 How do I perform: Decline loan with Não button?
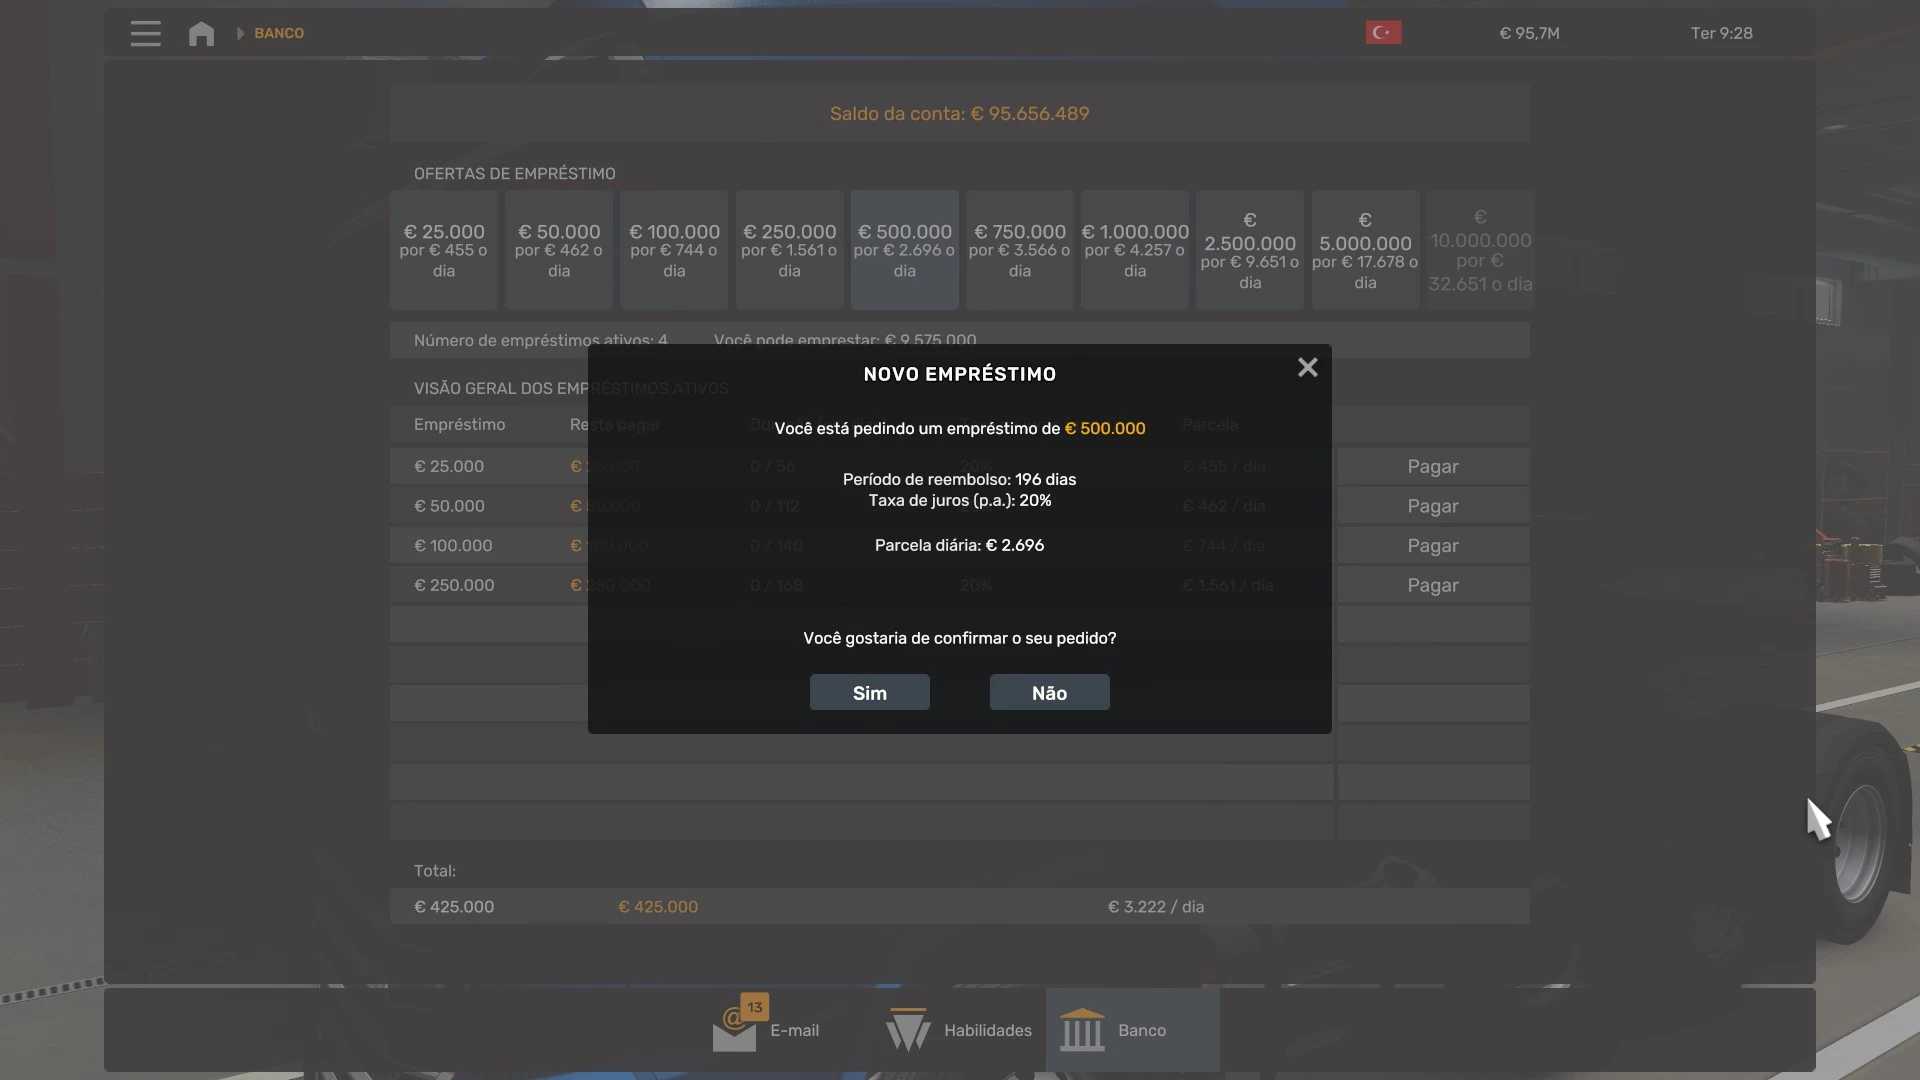pos(1049,693)
